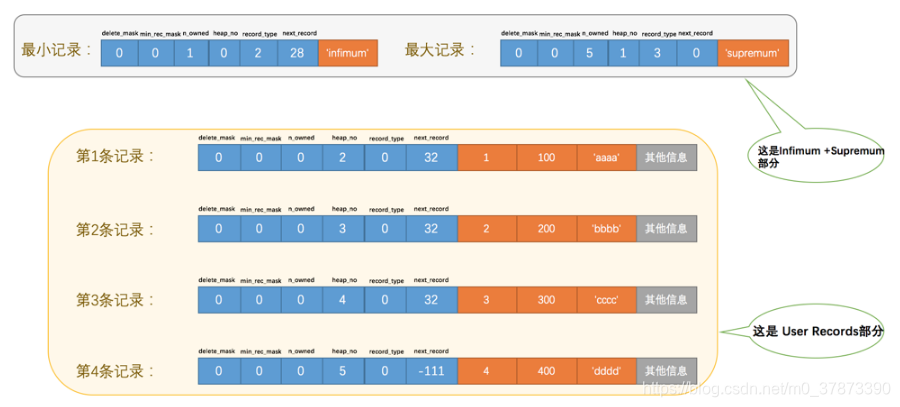
Task: Click orange primary key cell 4 in record 4
Action: [x=487, y=371]
